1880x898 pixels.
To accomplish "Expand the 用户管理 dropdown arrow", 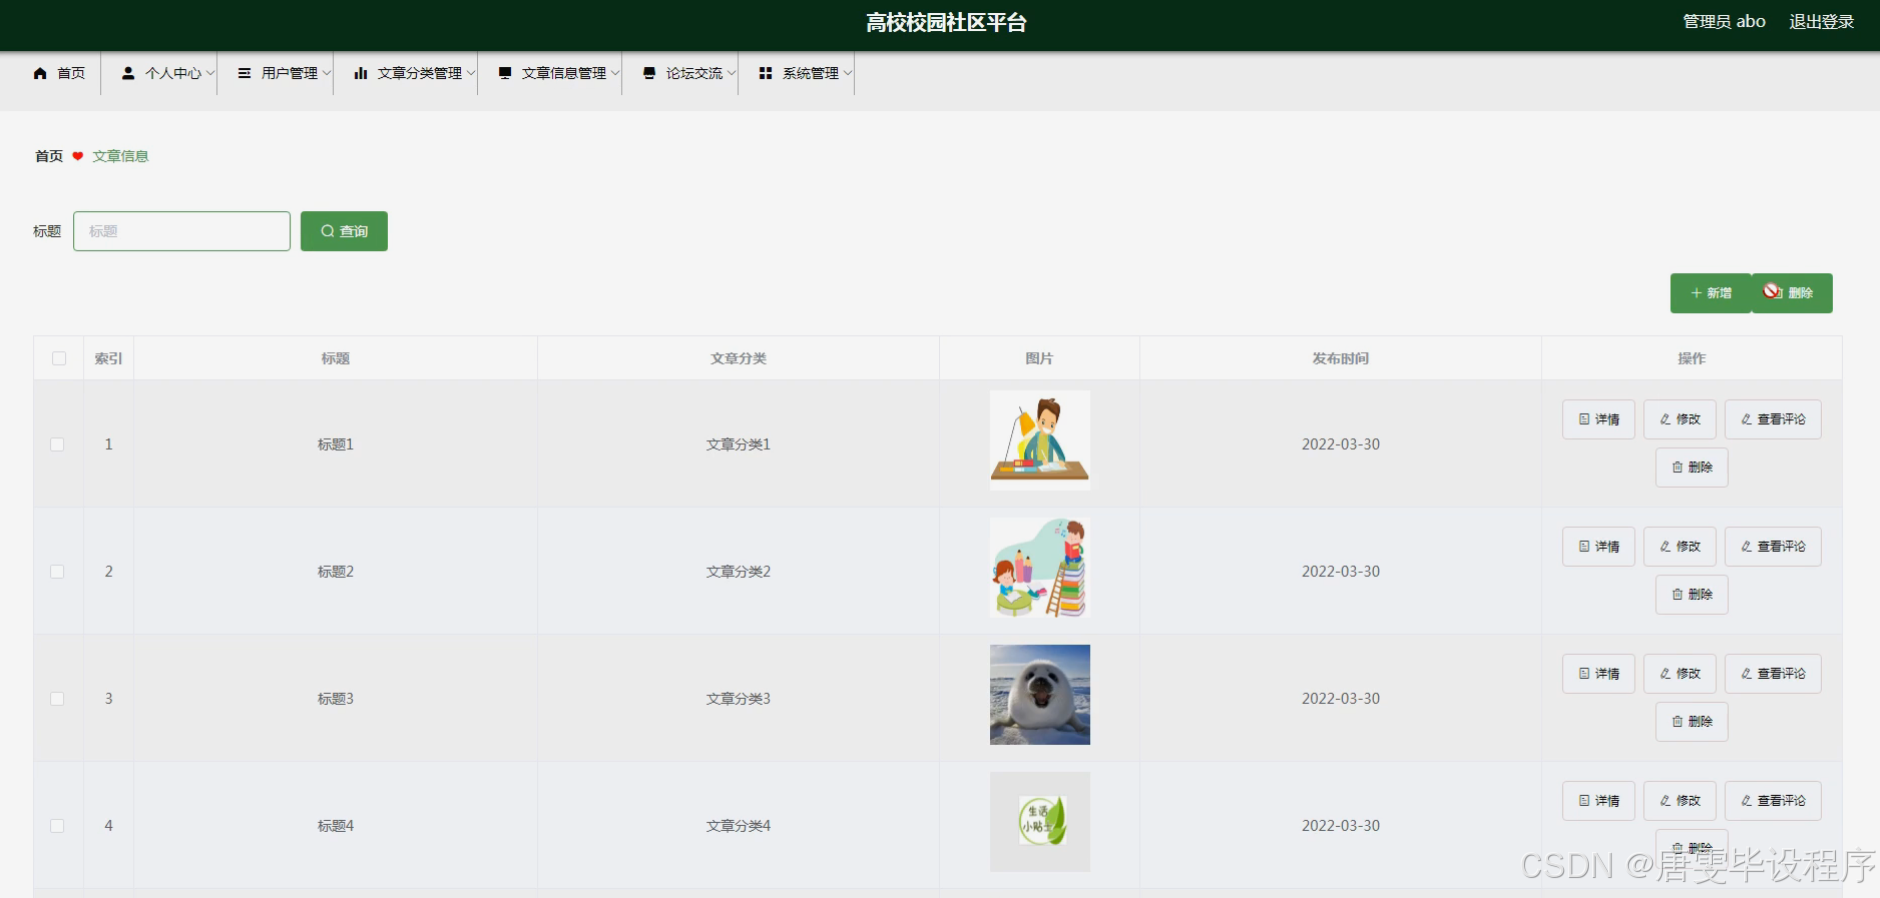I will point(326,73).
